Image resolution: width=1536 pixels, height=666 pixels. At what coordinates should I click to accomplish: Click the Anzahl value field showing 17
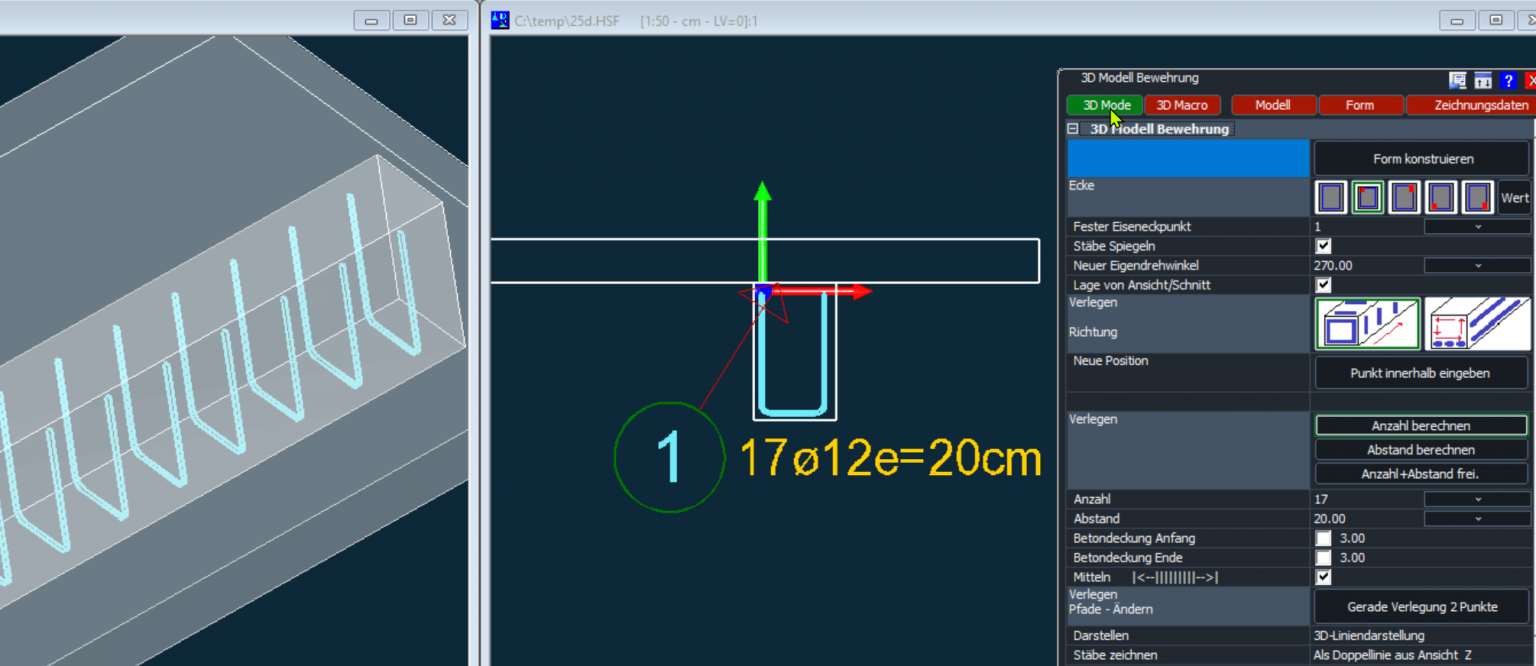click(x=1365, y=499)
